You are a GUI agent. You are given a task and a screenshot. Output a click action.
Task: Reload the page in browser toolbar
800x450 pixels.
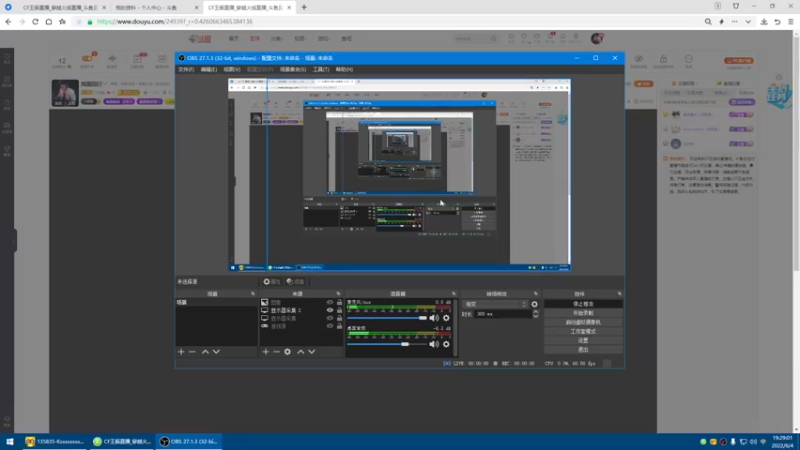(x=35, y=22)
